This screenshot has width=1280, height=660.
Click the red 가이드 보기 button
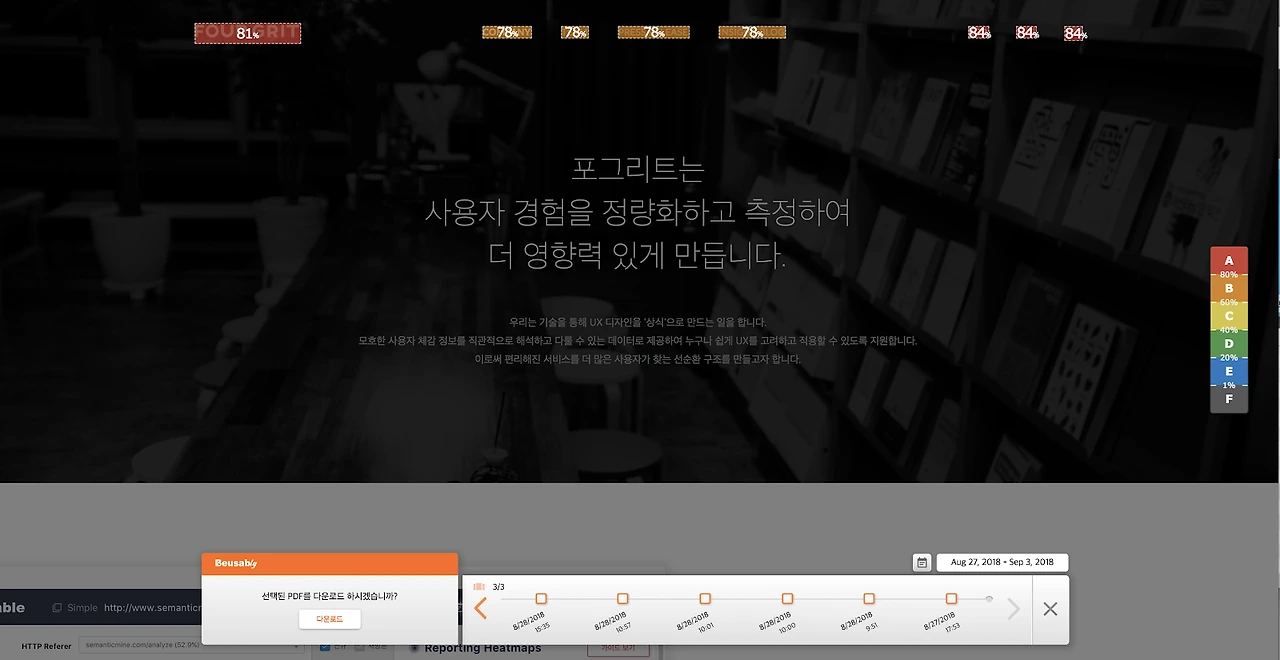(x=618, y=649)
